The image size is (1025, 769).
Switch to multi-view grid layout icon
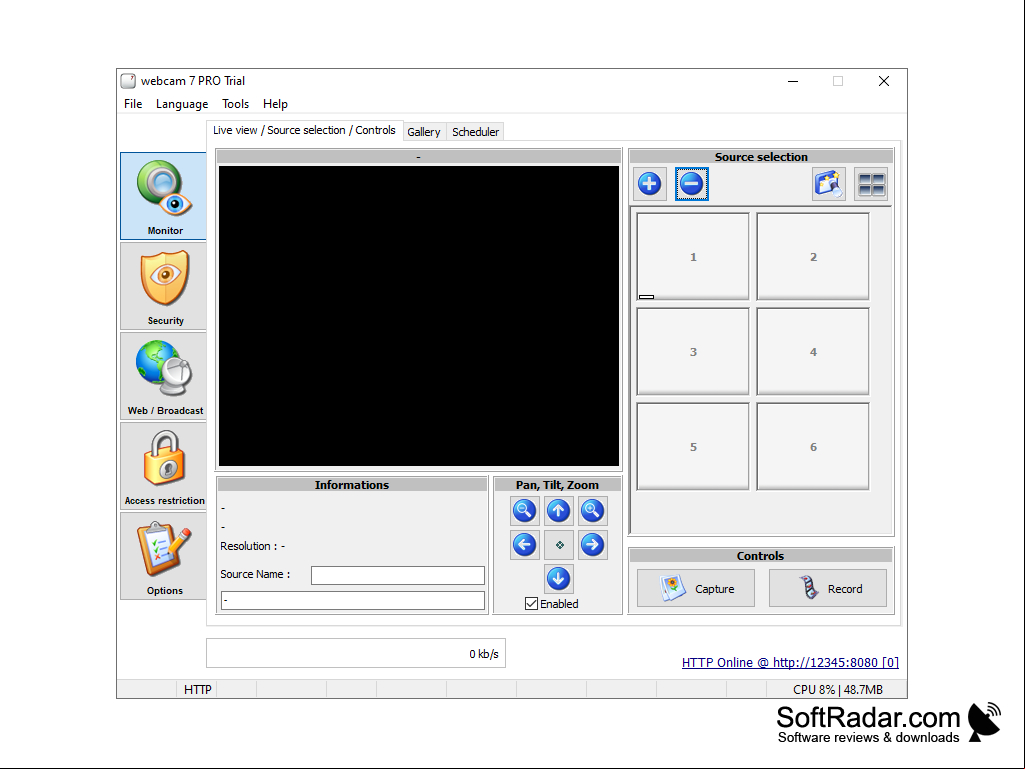871,184
